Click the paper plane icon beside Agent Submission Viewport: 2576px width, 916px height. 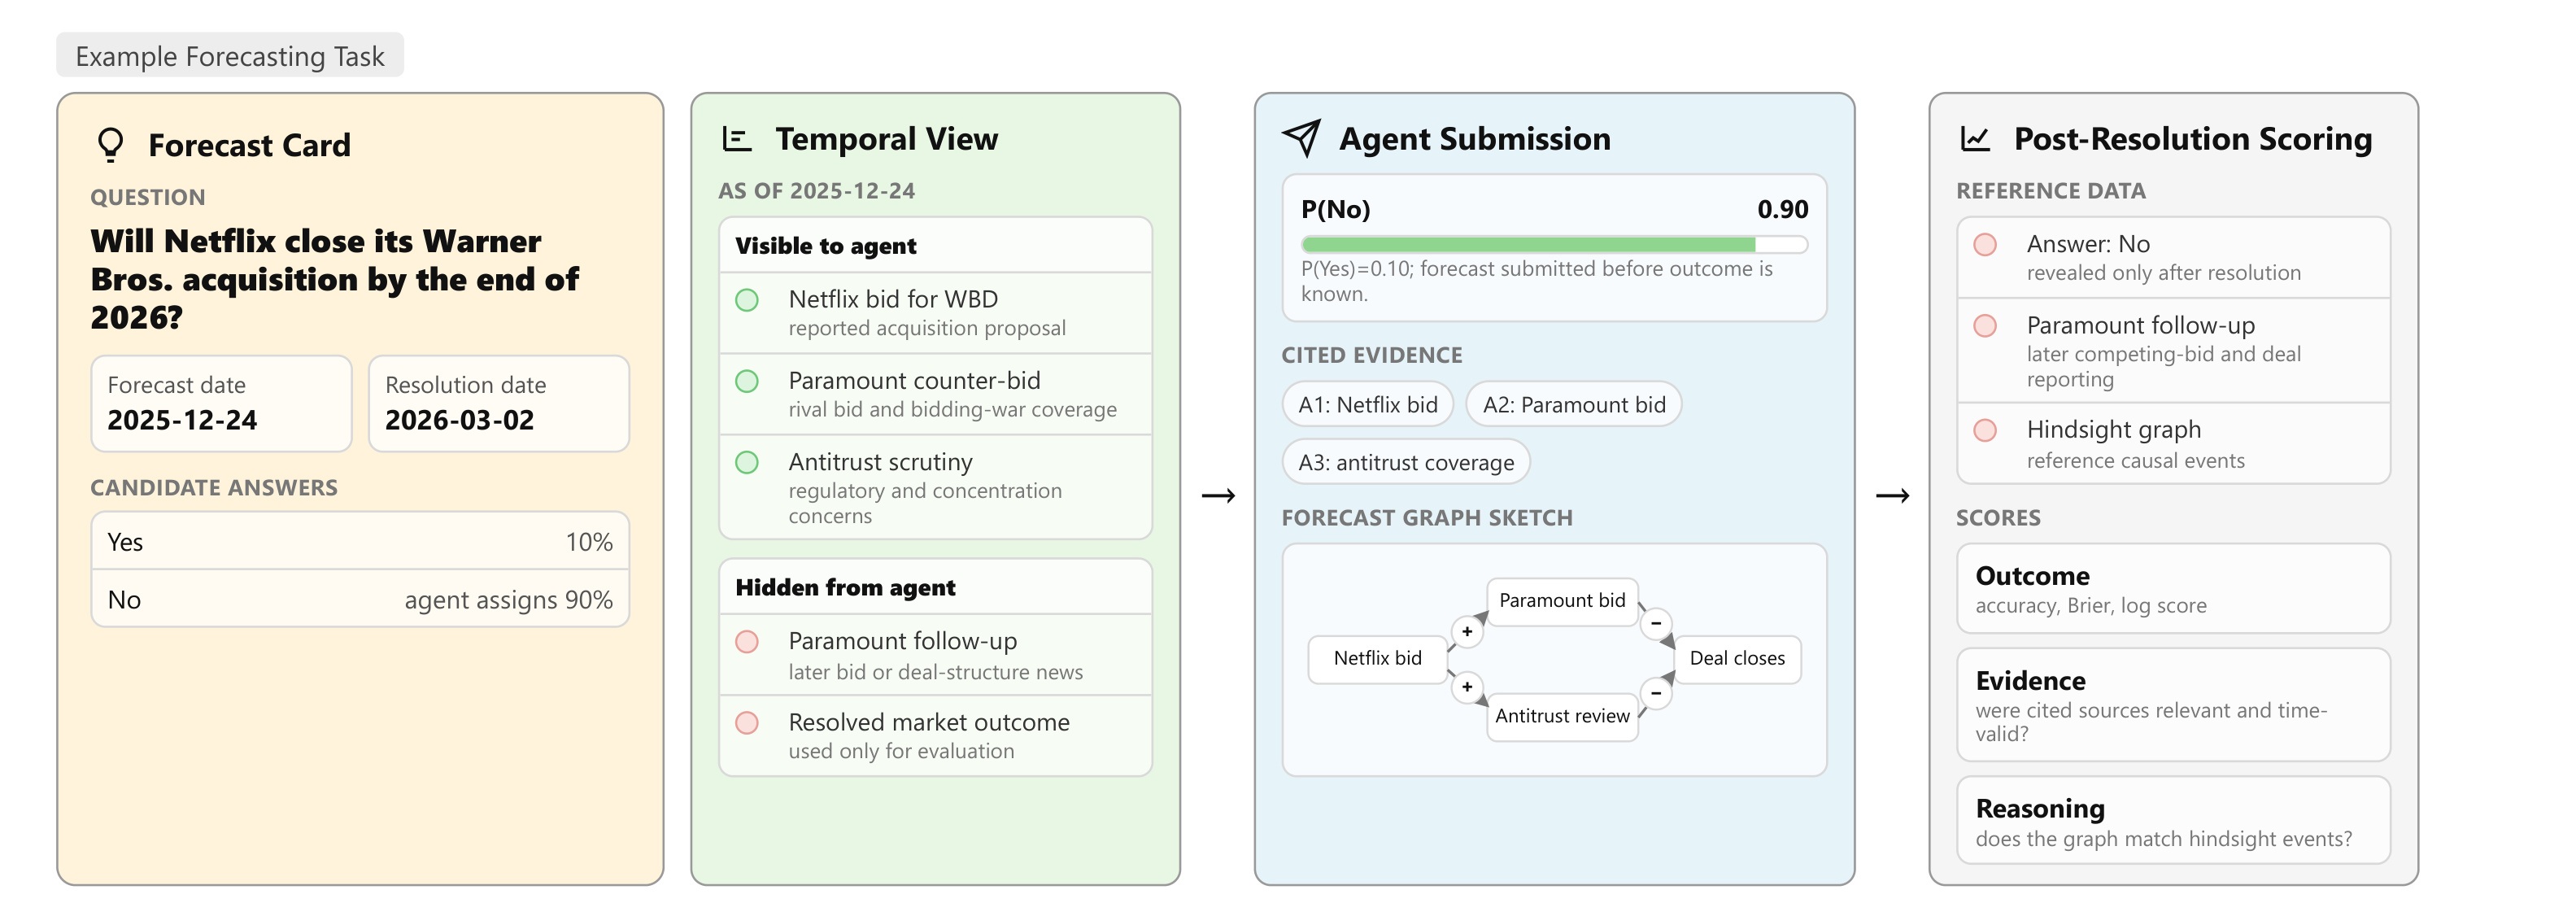[x=1302, y=138]
